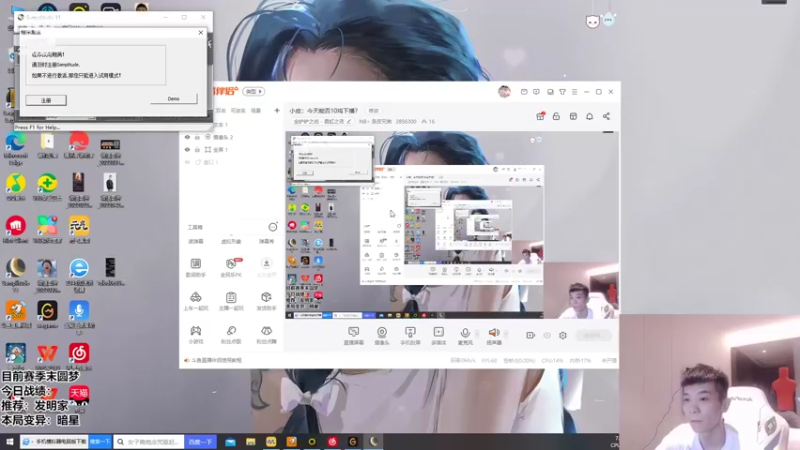Open the Samplitude moon icon on taskbar
The height and width of the screenshot is (450, 800).
coord(374,441)
